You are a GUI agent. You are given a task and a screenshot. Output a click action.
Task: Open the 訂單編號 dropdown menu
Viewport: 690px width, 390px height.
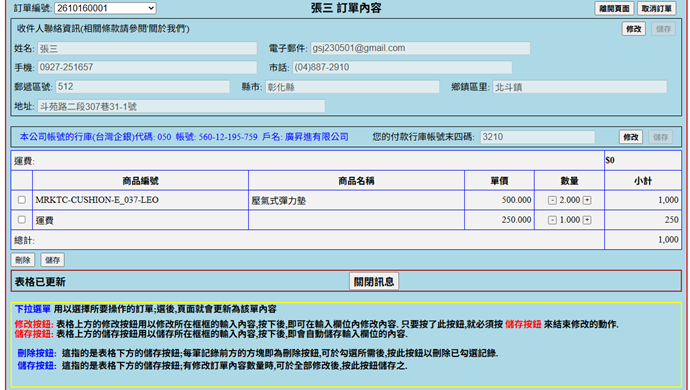105,8
